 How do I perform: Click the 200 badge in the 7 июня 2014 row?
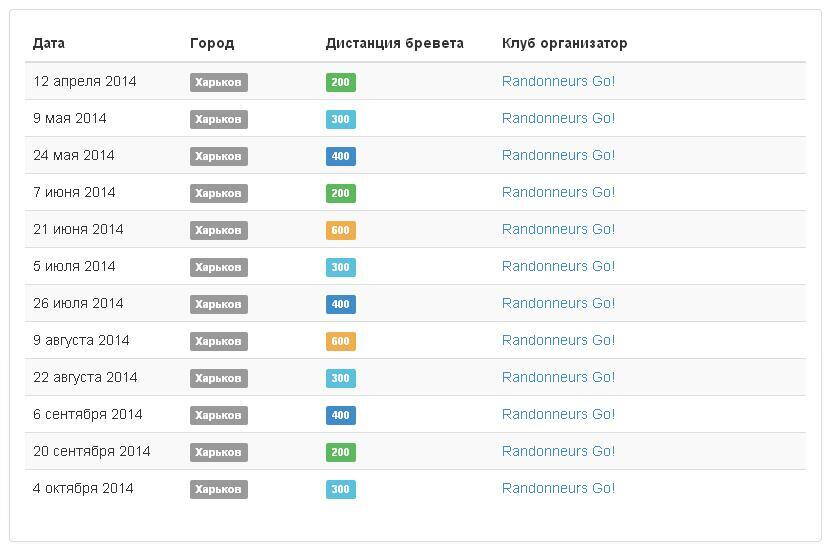(340, 193)
